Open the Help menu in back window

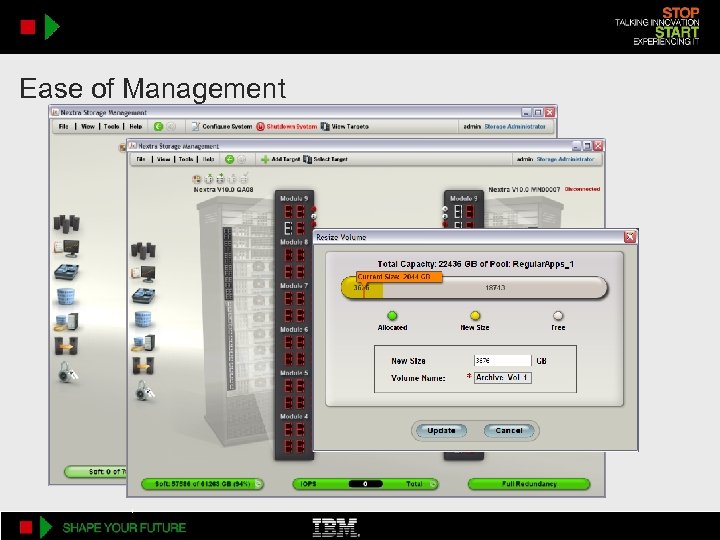click(135, 126)
